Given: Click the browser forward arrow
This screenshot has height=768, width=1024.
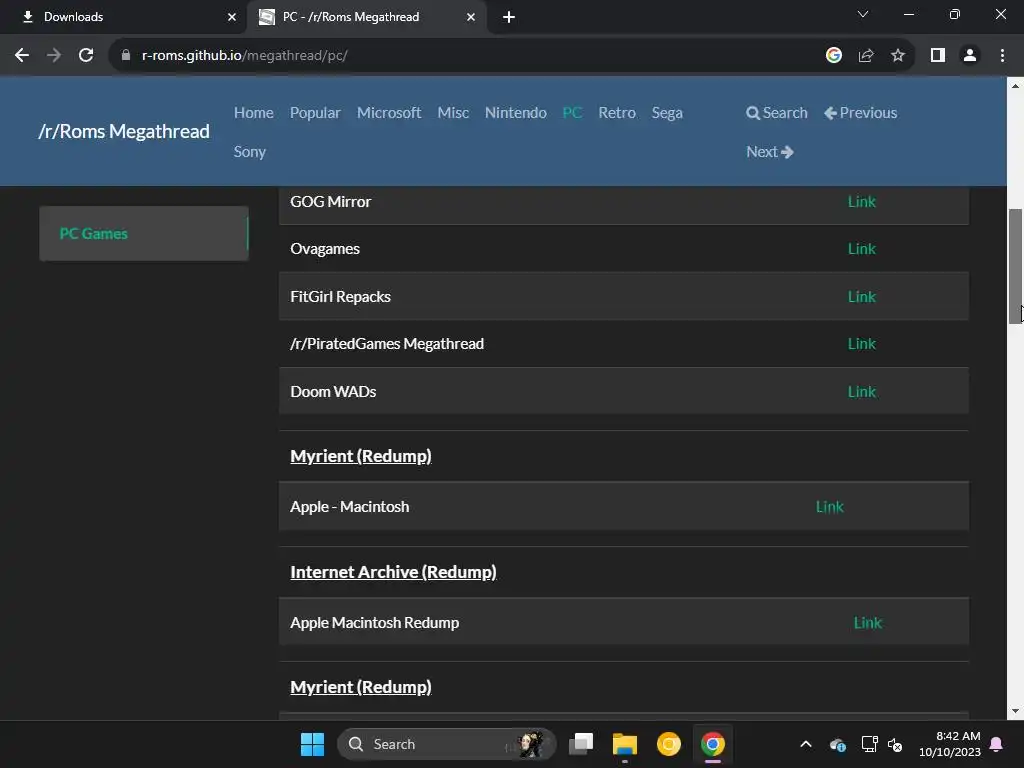Looking at the screenshot, I should pos(54,56).
